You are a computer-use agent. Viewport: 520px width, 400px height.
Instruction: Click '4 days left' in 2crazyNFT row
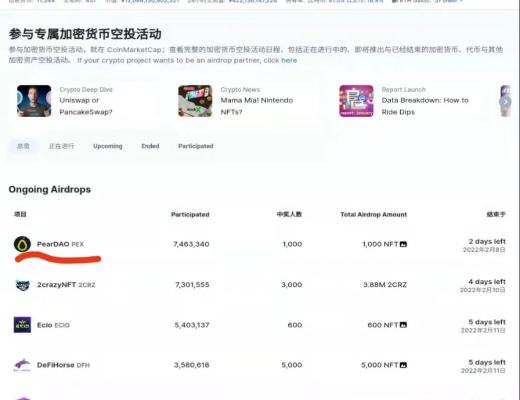point(487,282)
